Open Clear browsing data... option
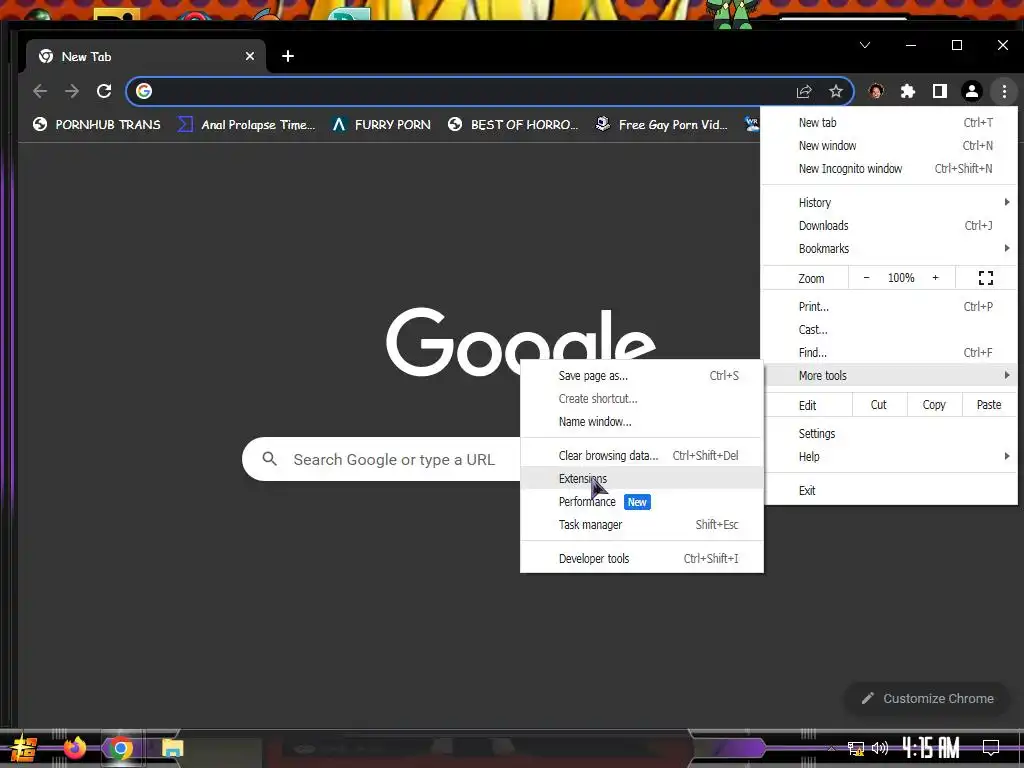 pyautogui.click(x=642, y=456)
